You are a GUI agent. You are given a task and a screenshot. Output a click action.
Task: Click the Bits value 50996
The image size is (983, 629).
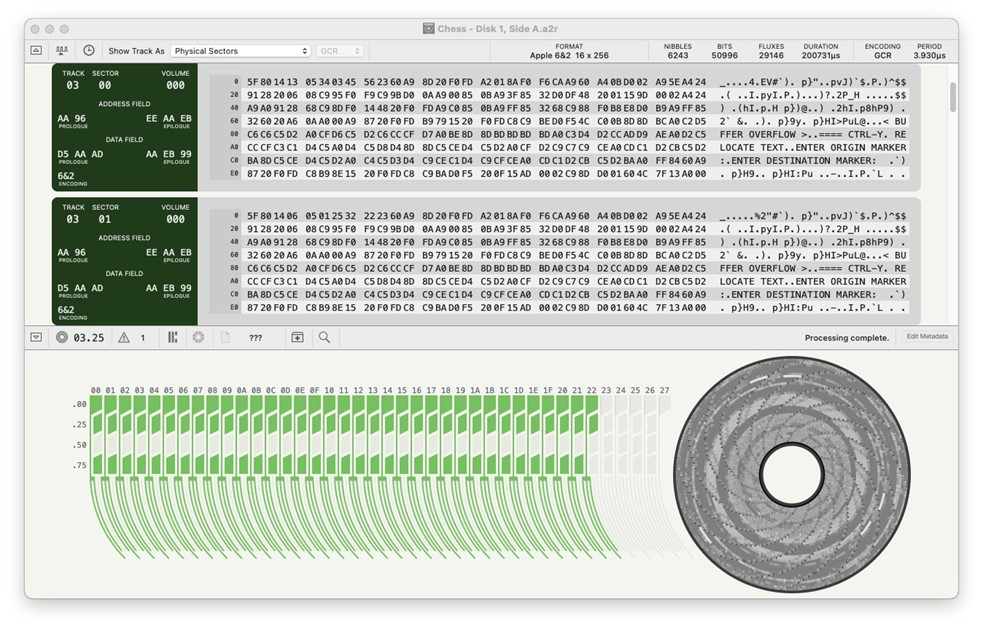click(x=724, y=55)
